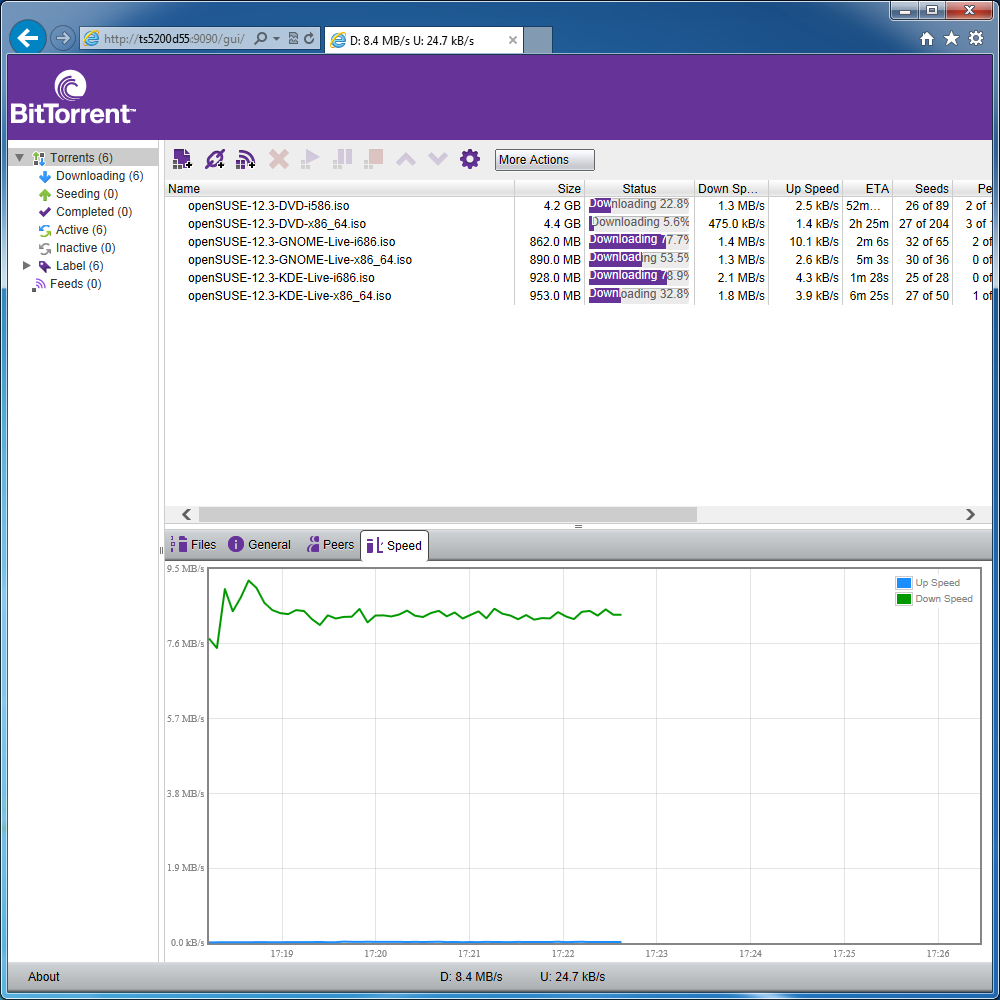This screenshot has width=1000, height=1000.
Task: Select openSUSE-12.3-DVD-x86_64.iso torrent
Action: [277, 223]
